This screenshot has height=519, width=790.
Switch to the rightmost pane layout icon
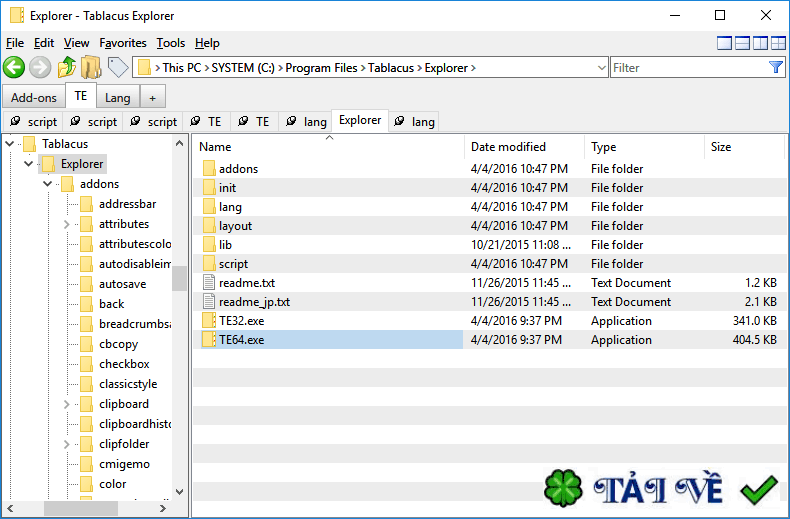pos(778,43)
